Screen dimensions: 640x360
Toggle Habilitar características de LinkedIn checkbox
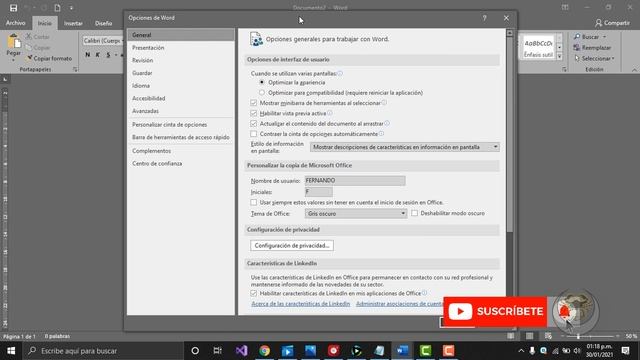coord(253,293)
